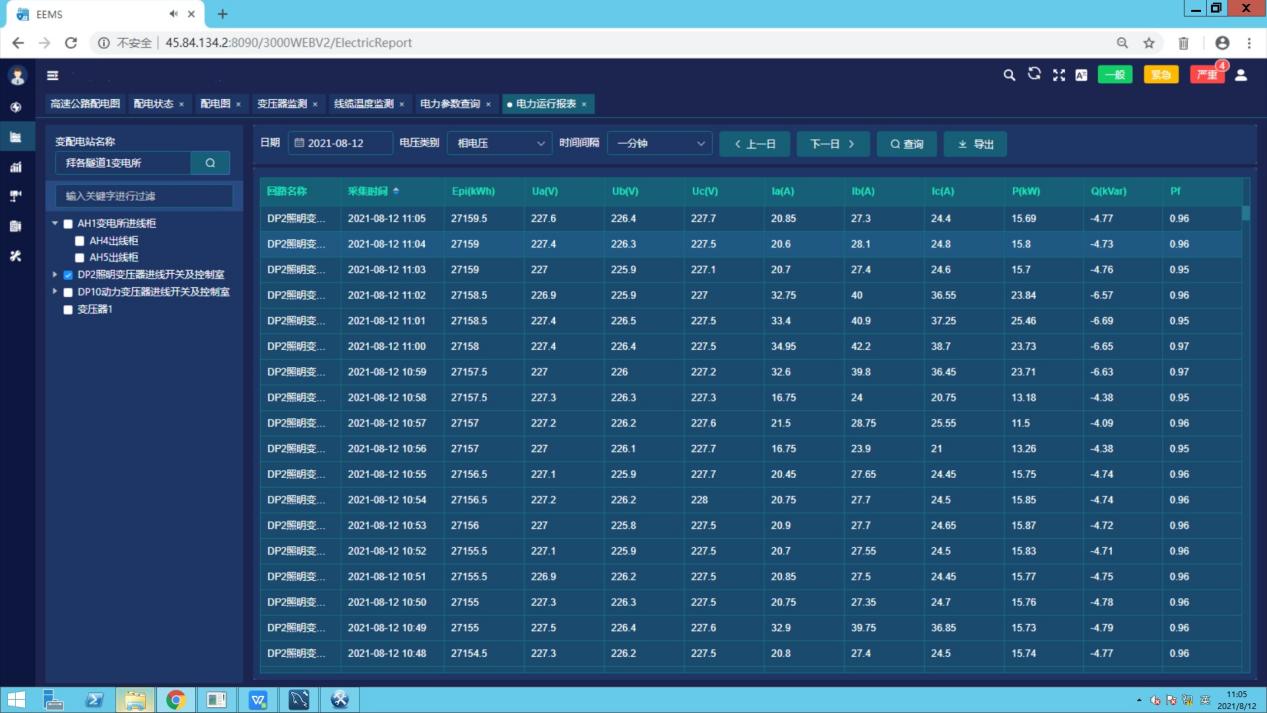The width and height of the screenshot is (1267, 713).
Task: Switch to the 变压器监测 tab
Action: pyautogui.click(x=281, y=104)
